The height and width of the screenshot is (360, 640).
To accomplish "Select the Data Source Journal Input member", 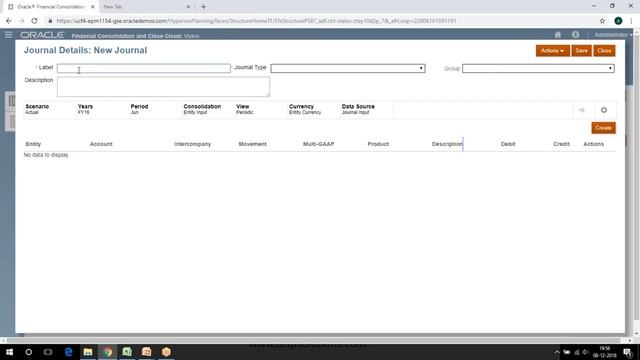I will pos(358,109).
